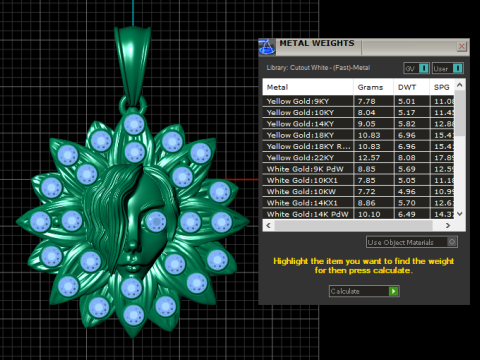
Task: Click the 8.04 grams value
Action: click(x=366, y=113)
